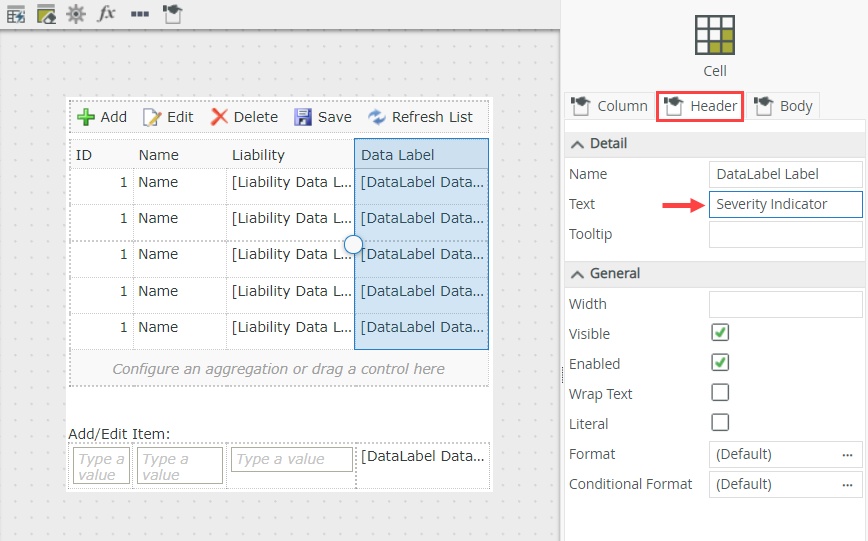The height and width of the screenshot is (541, 868).
Task: Click the properties icon after the three dots
Action: (x=172, y=14)
